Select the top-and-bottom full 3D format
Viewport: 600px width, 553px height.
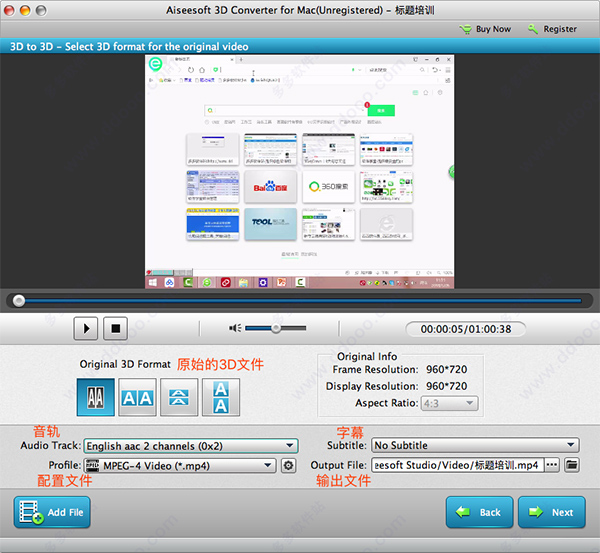click(221, 397)
